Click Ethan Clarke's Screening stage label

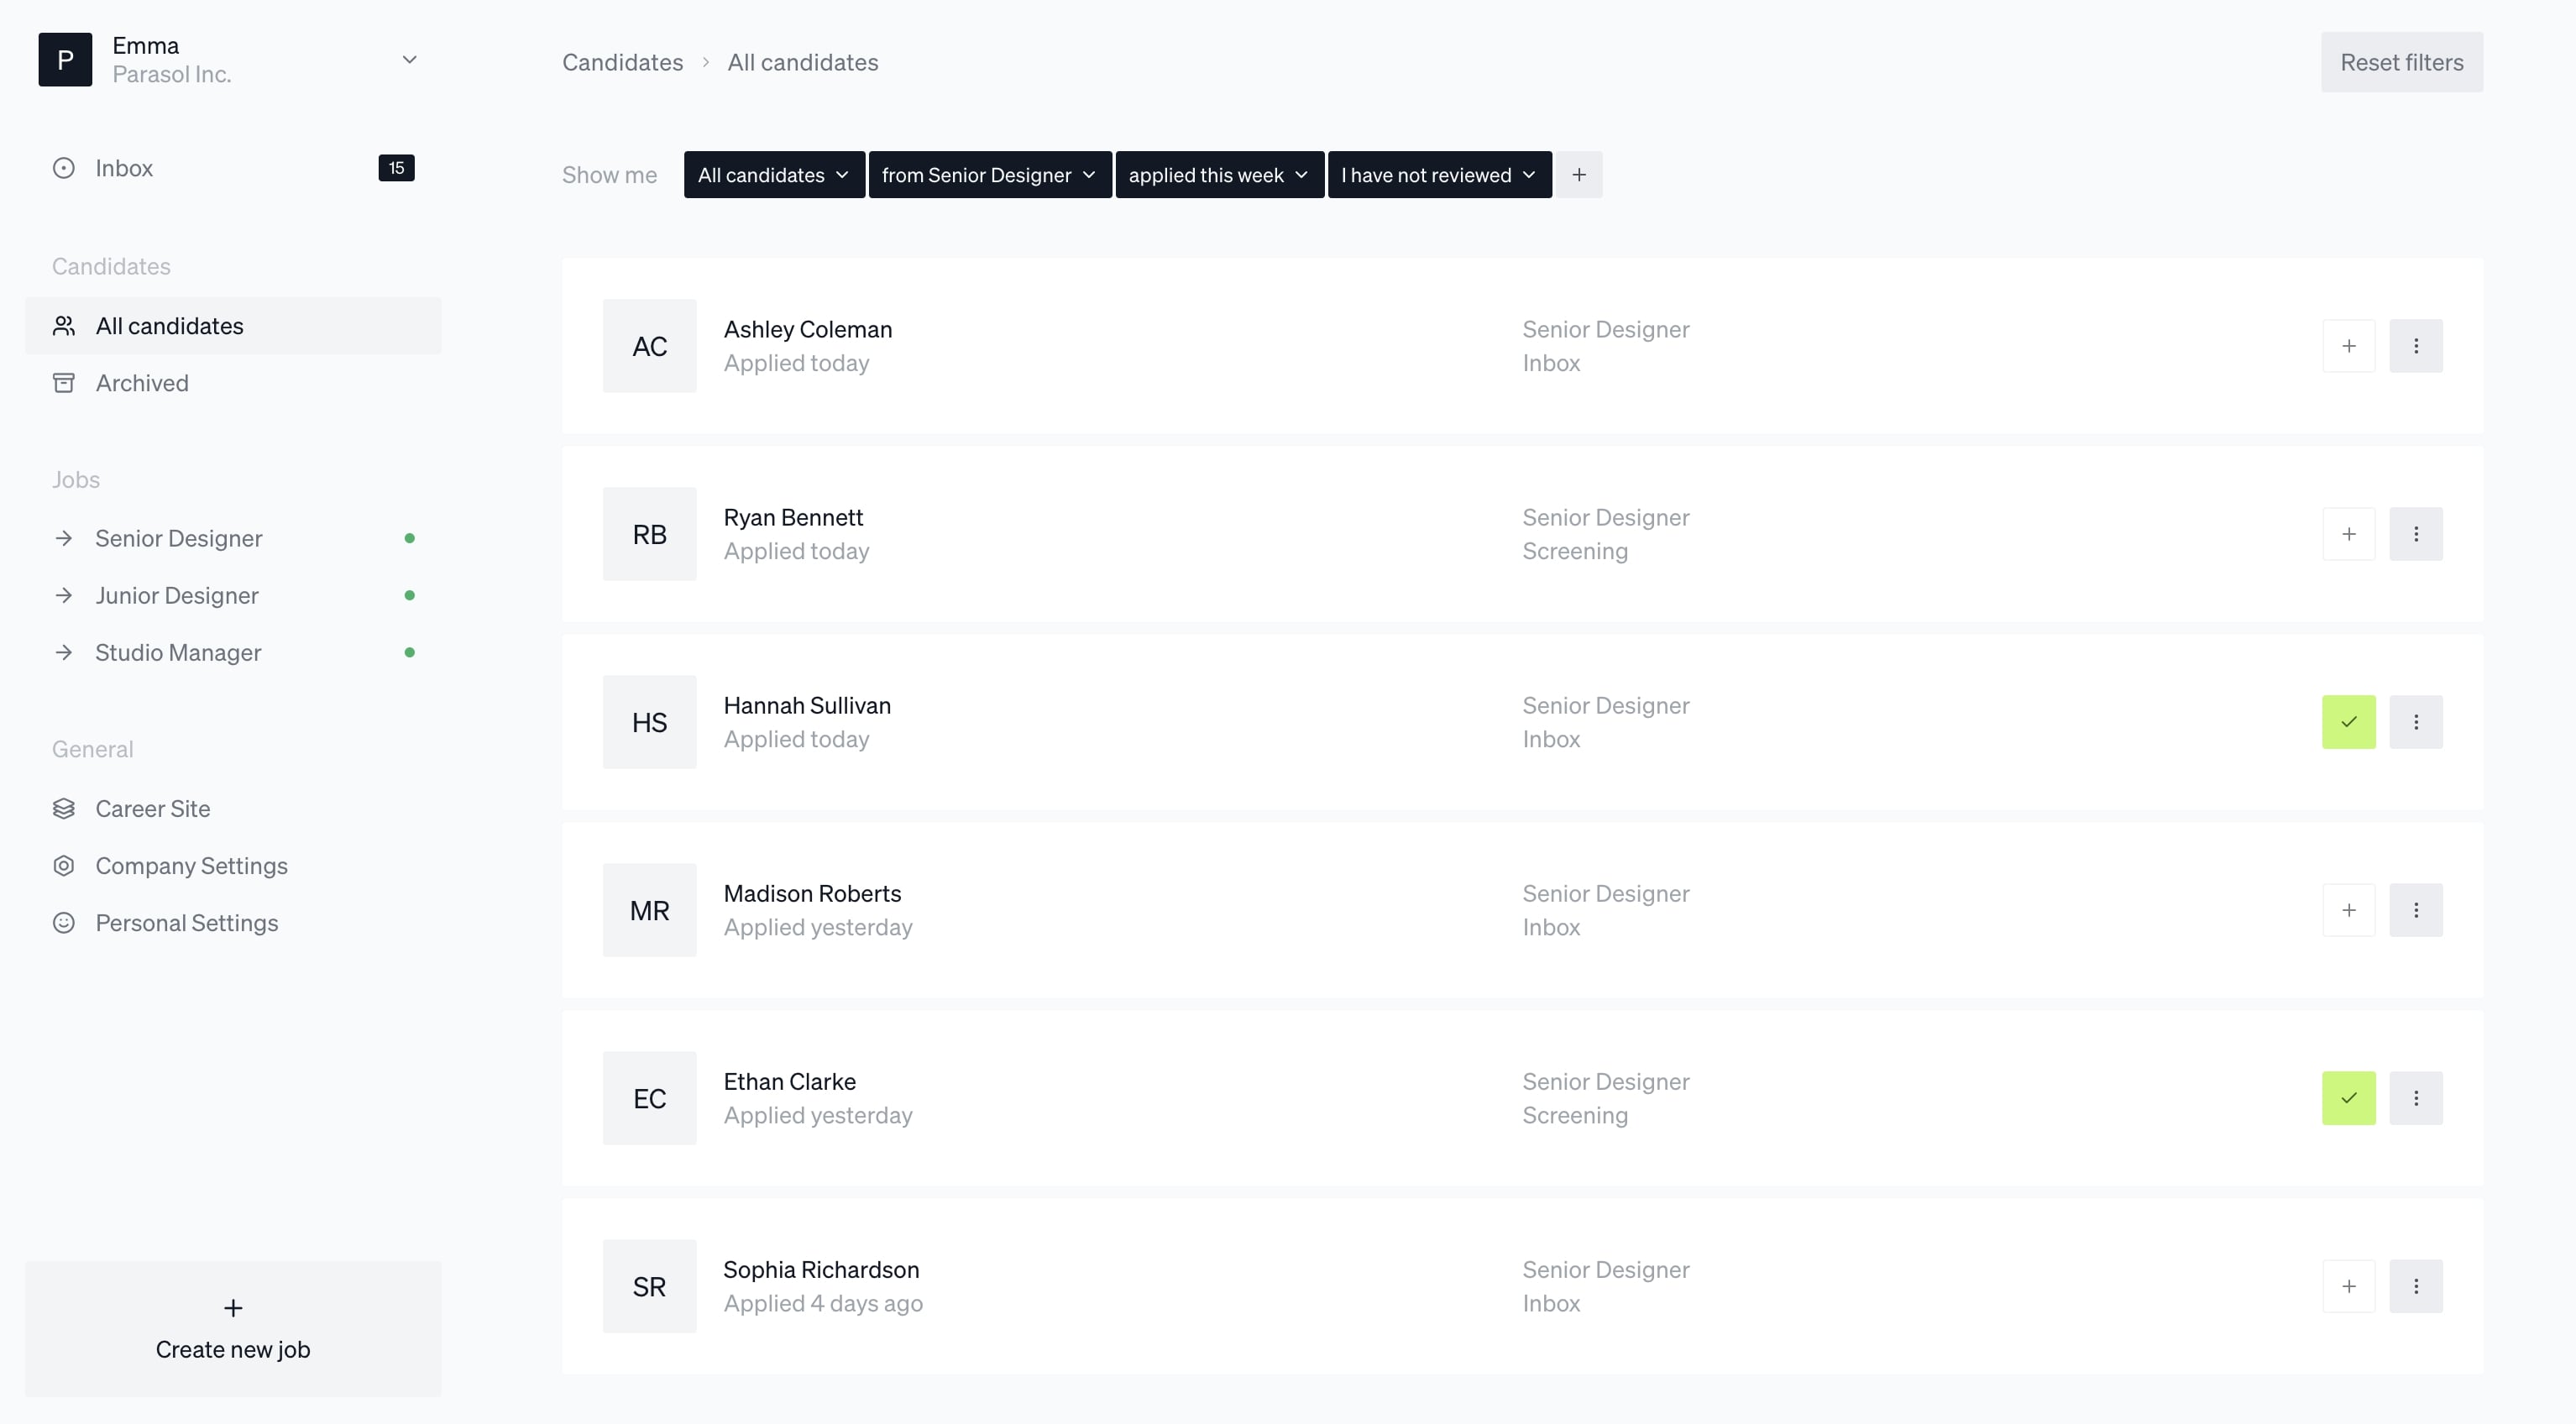pyautogui.click(x=1575, y=1115)
